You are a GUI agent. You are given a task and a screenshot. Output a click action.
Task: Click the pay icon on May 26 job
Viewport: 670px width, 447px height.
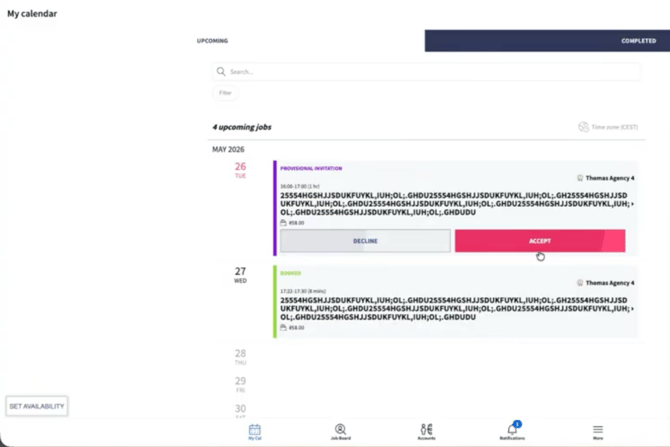(283, 223)
